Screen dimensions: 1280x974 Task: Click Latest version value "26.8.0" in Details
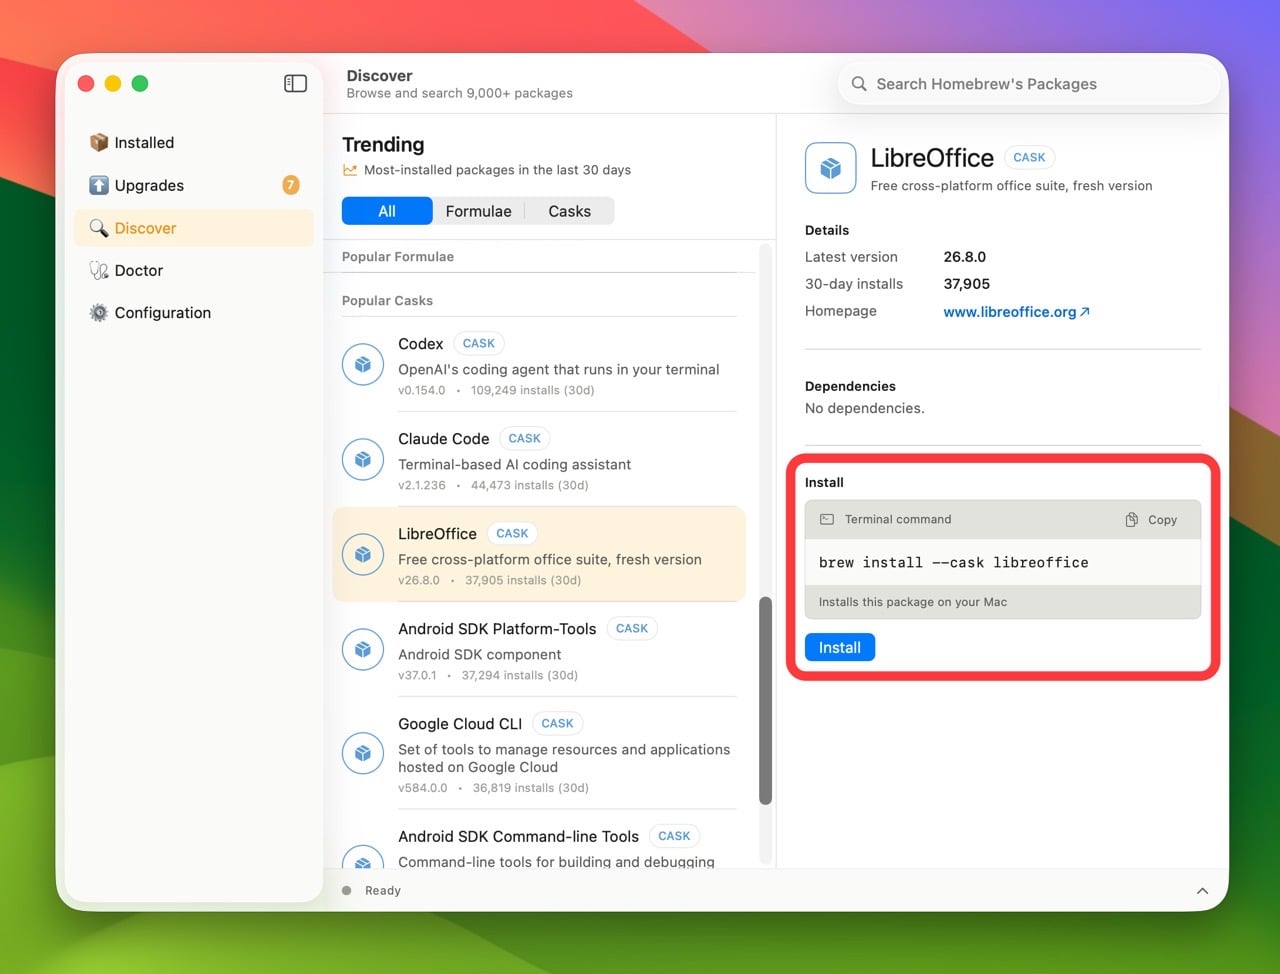(x=965, y=257)
